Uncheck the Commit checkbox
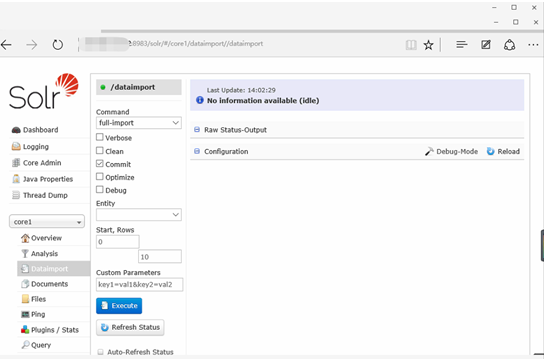The image size is (546, 361). pyautogui.click(x=100, y=164)
